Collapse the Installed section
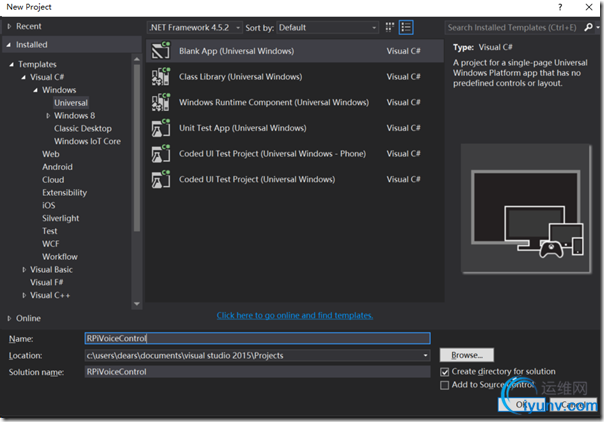The width and height of the screenshot is (604, 422). (x=8, y=45)
